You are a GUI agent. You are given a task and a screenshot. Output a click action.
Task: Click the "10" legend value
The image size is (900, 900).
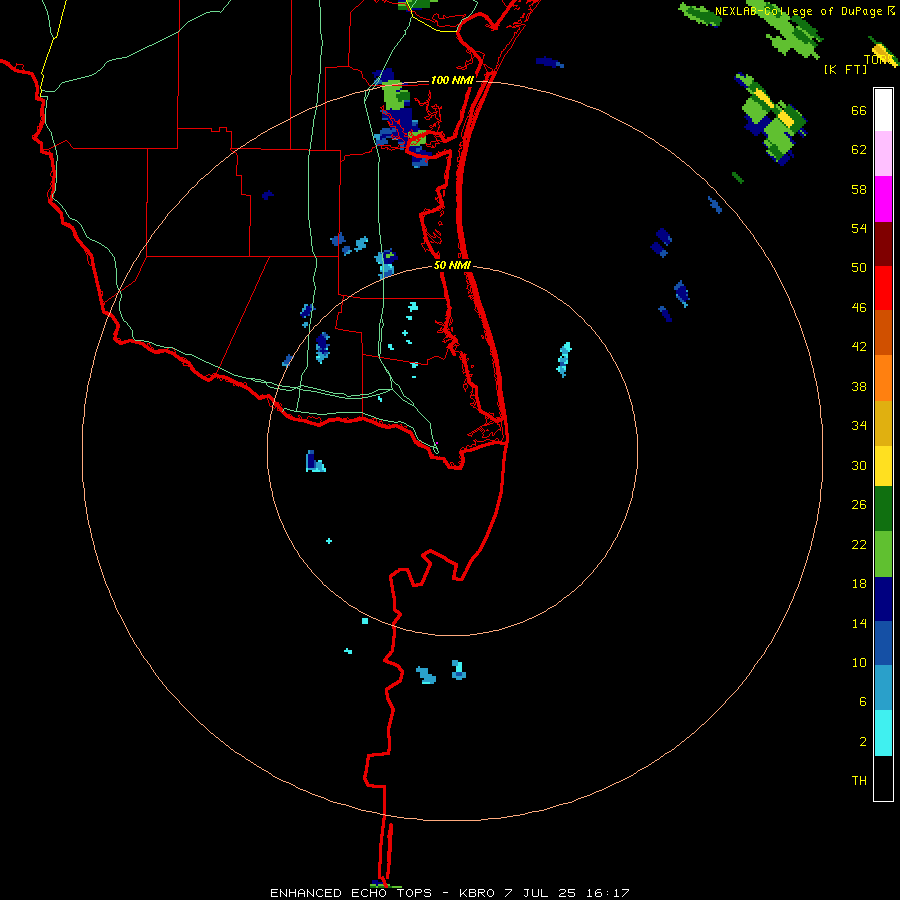click(859, 663)
